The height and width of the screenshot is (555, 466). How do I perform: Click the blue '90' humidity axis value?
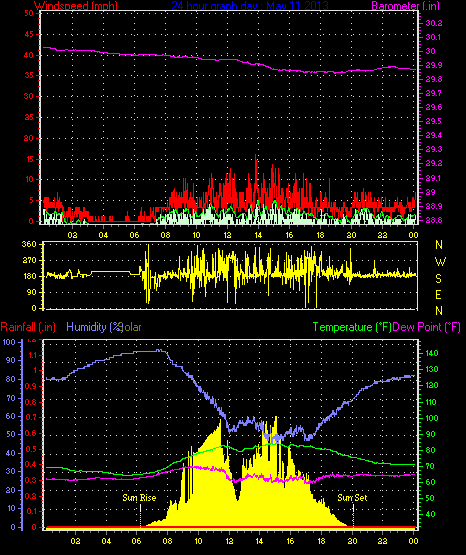coord(11,360)
